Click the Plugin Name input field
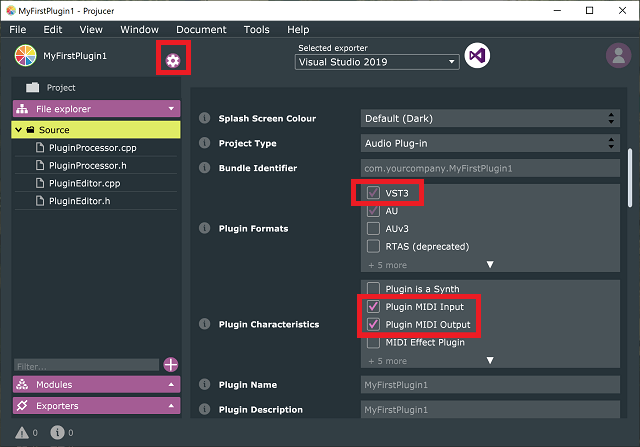The height and width of the screenshot is (447, 640). (x=490, y=385)
